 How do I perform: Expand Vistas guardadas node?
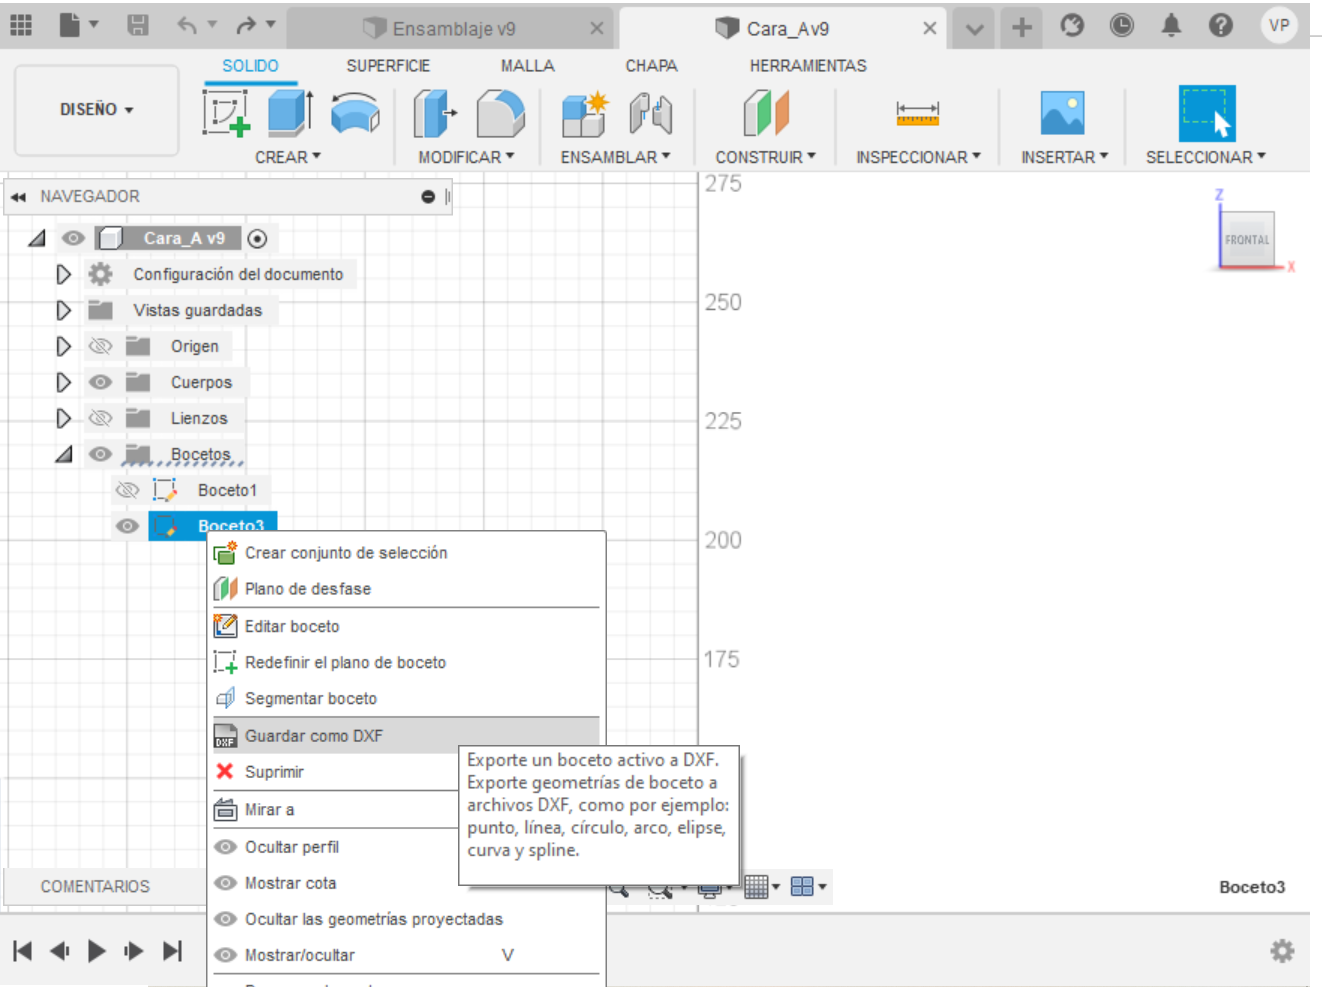tap(63, 310)
